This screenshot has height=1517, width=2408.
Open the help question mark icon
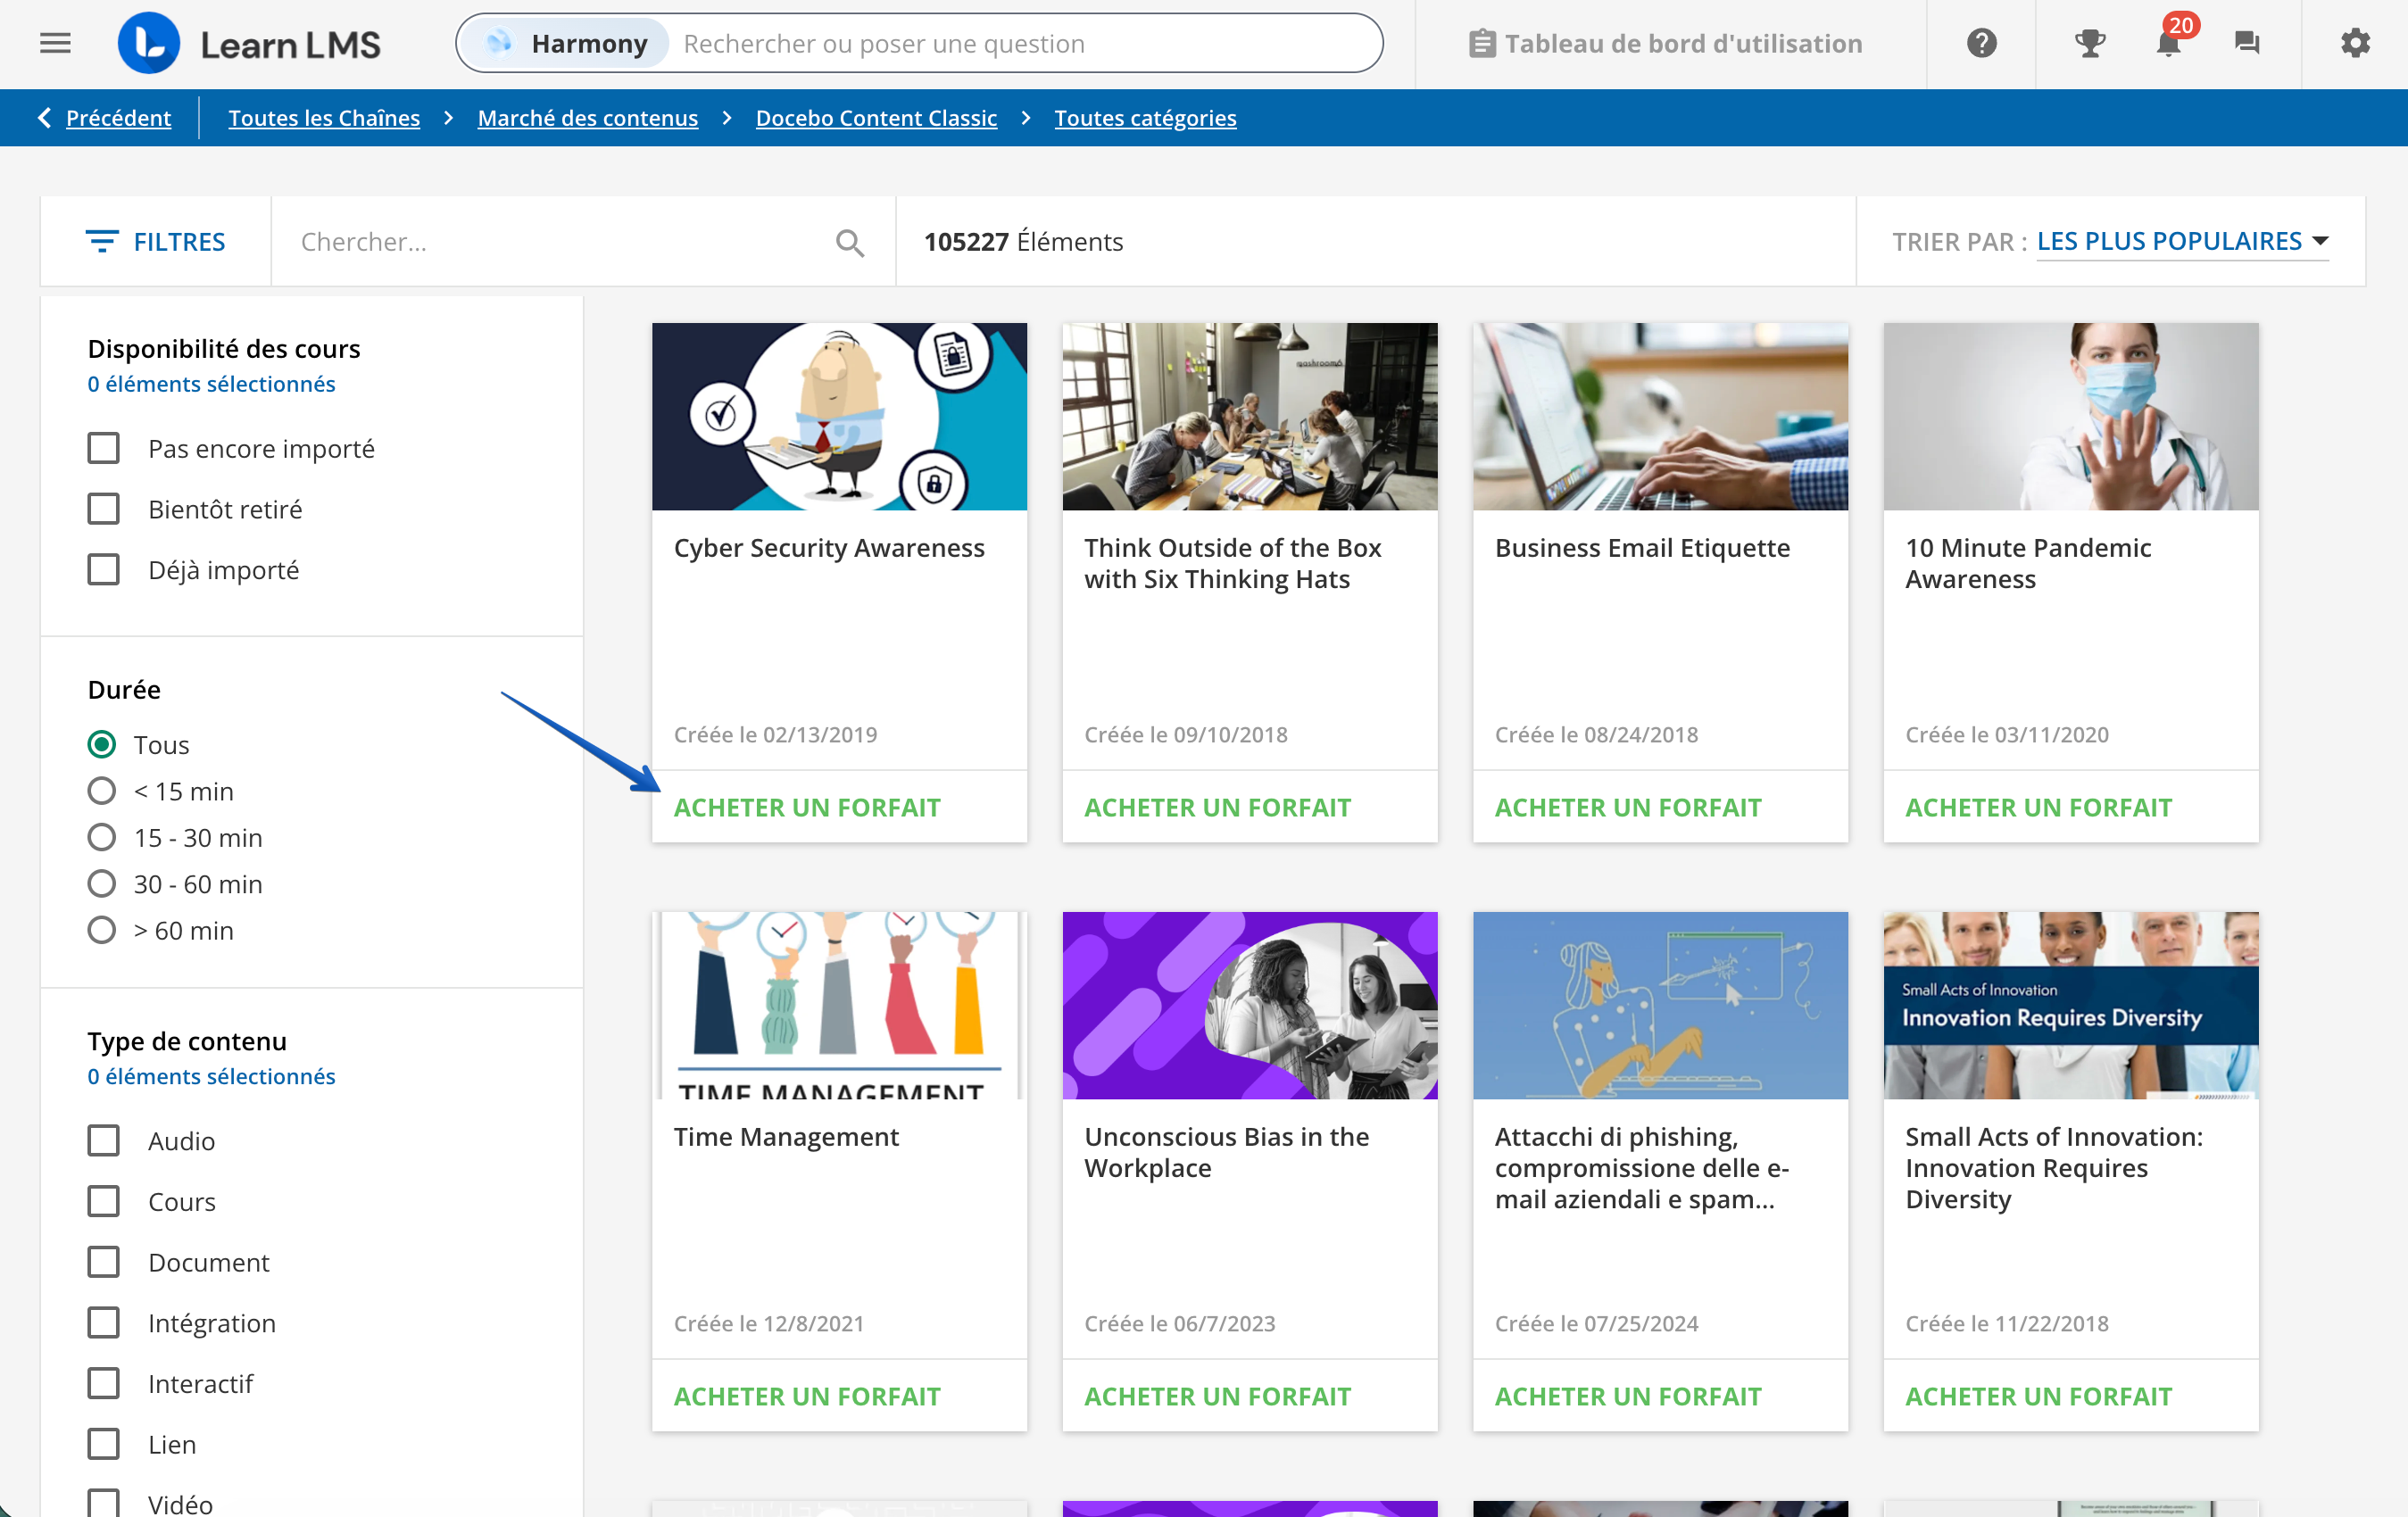[x=1981, y=43]
